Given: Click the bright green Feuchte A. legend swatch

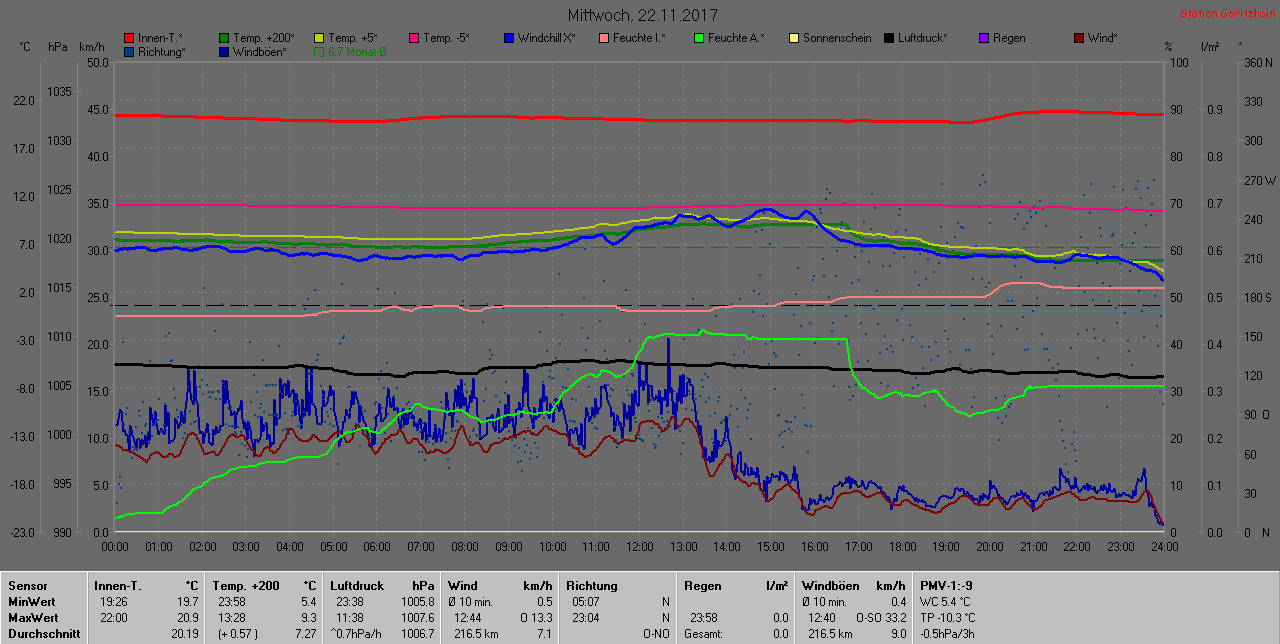Looking at the screenshot, I should (x=698, y=38).
